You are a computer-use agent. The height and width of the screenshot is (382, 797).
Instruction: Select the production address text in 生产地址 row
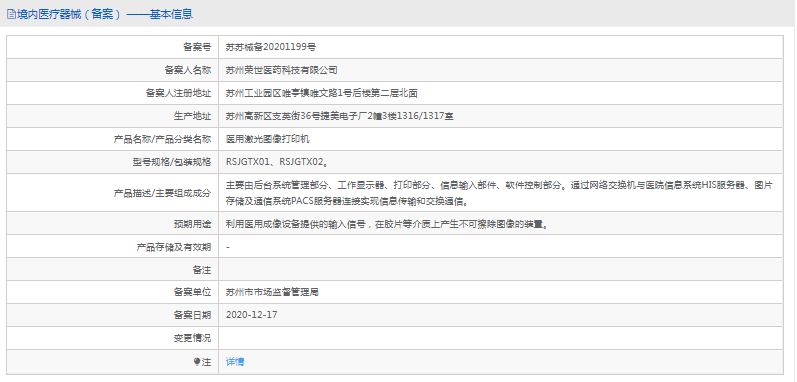340,116
